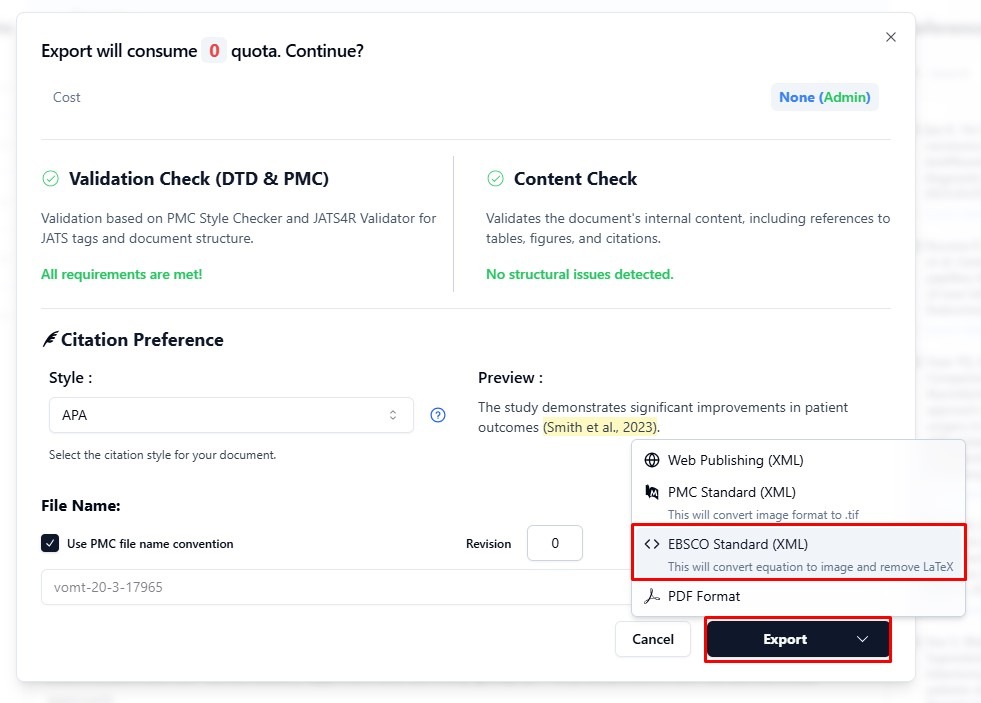Click the citation style help question icon

click(437, 416)
